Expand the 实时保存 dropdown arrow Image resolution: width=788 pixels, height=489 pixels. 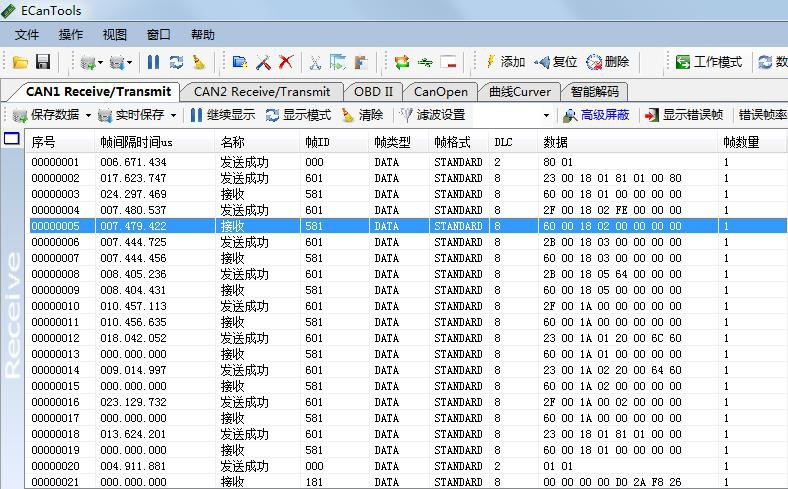[173, 116]
